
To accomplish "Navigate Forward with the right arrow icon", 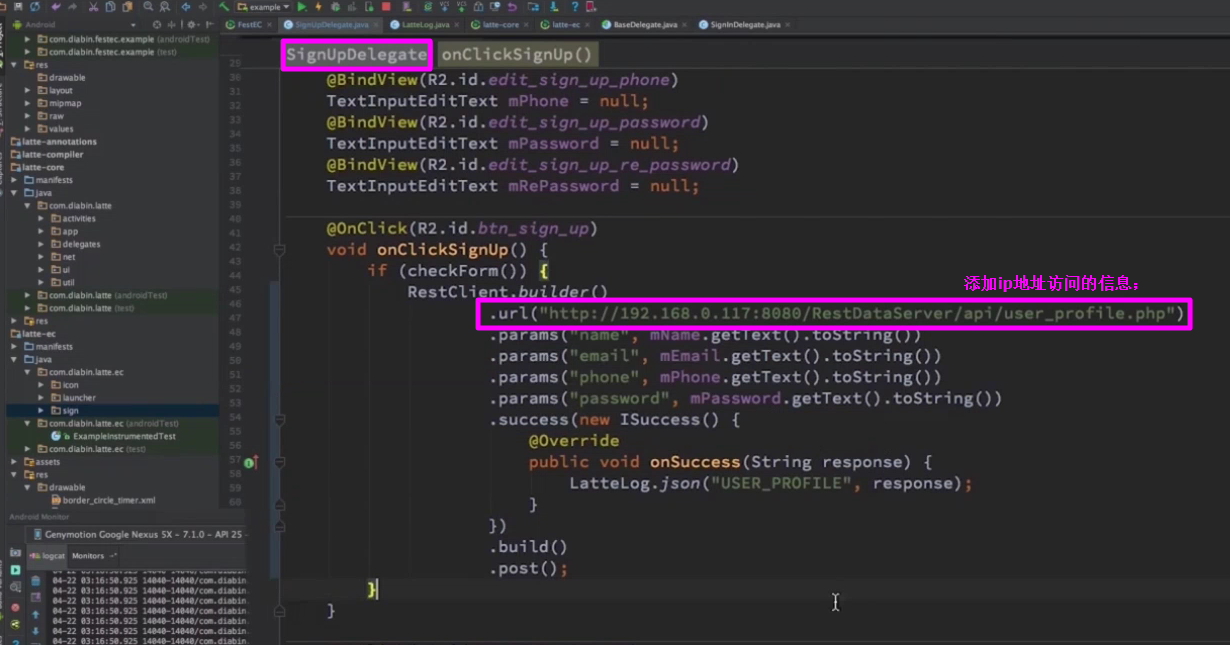I will click(x=203, y=7).
